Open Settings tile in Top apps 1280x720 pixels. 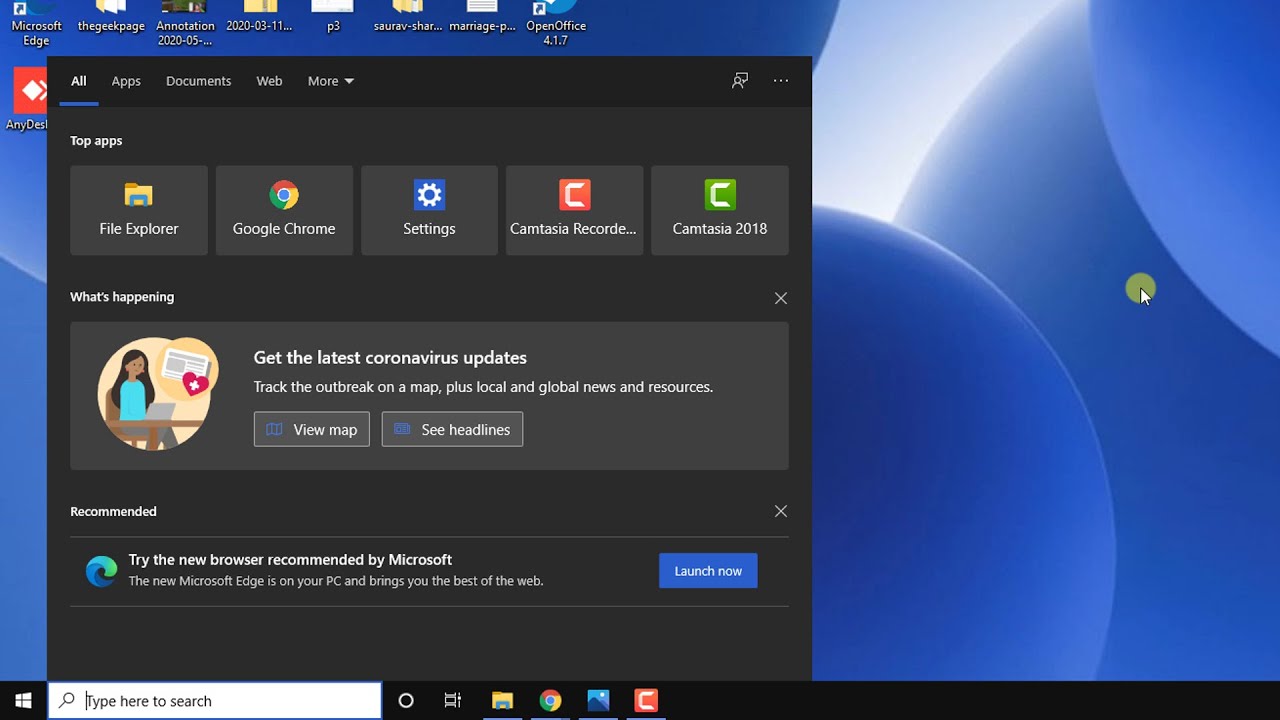(x=429, y=210)
